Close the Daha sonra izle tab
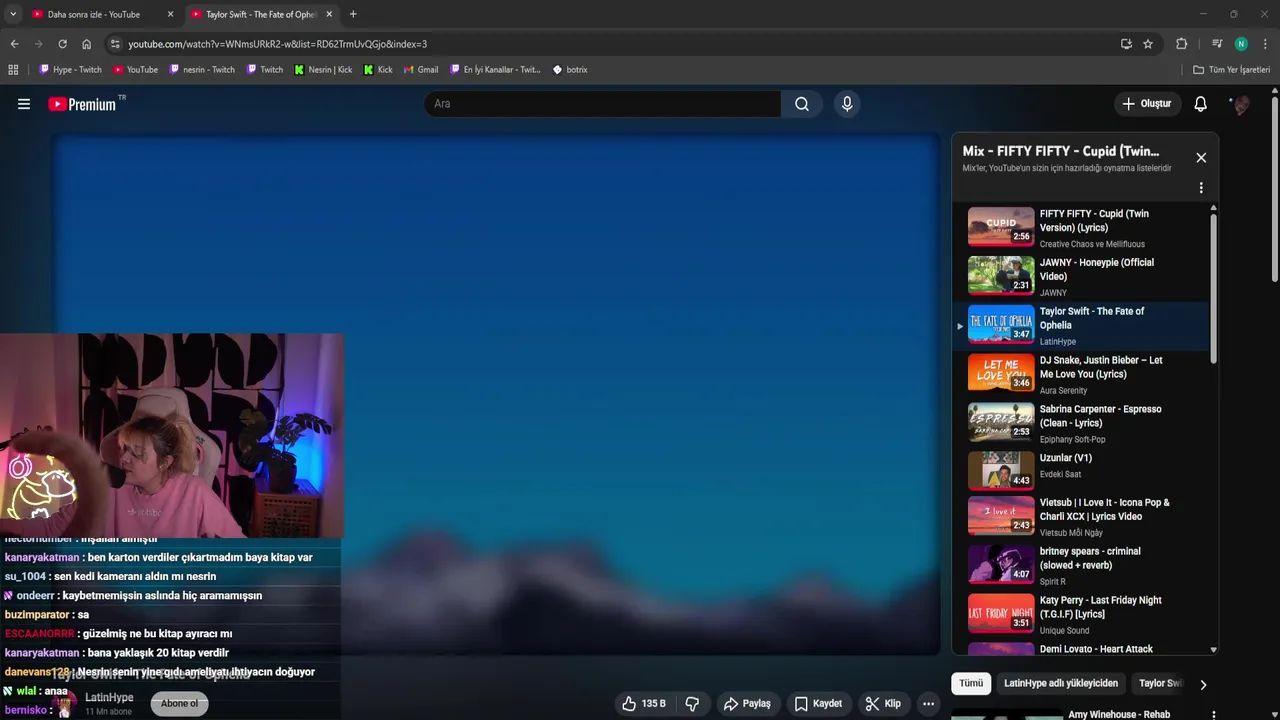 pos(170,14)
